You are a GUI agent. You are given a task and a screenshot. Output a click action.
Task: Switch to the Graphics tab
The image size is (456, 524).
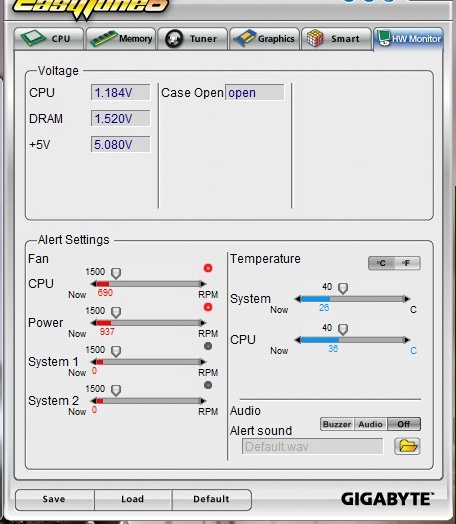pyautogui.click(x=264, y=39)
